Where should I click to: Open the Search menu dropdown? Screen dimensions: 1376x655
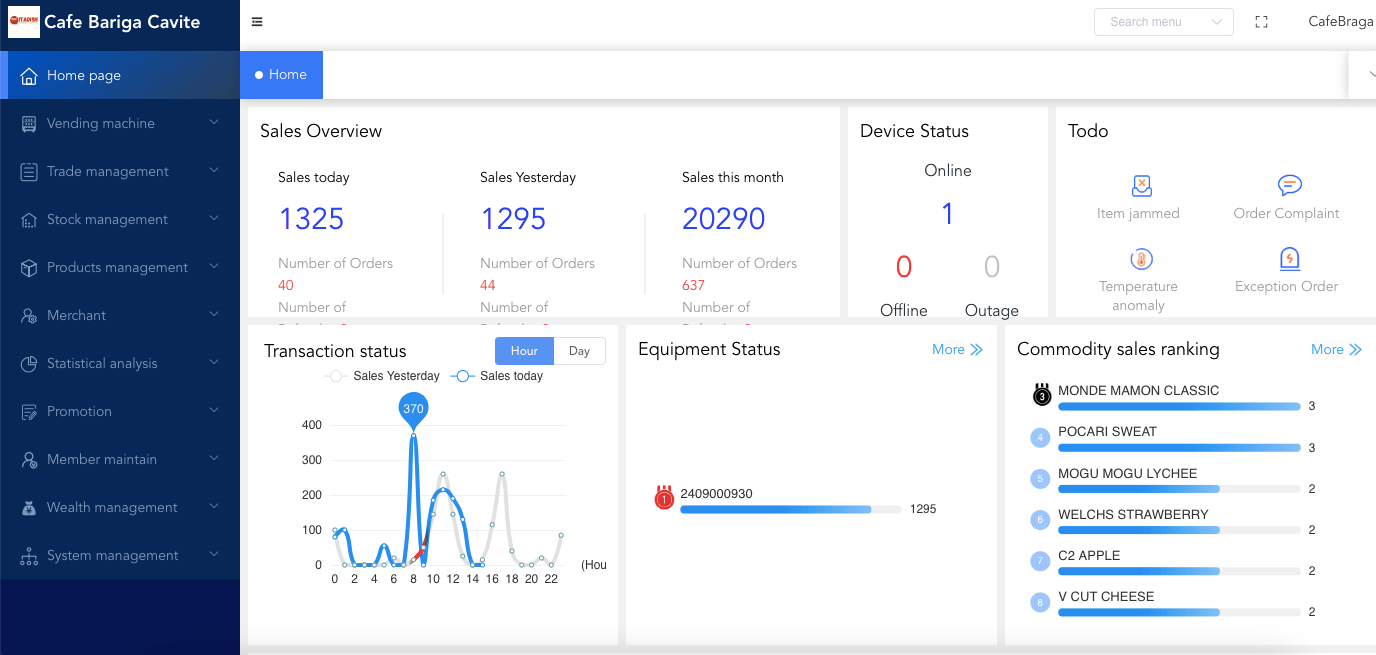click(1164, 22)
